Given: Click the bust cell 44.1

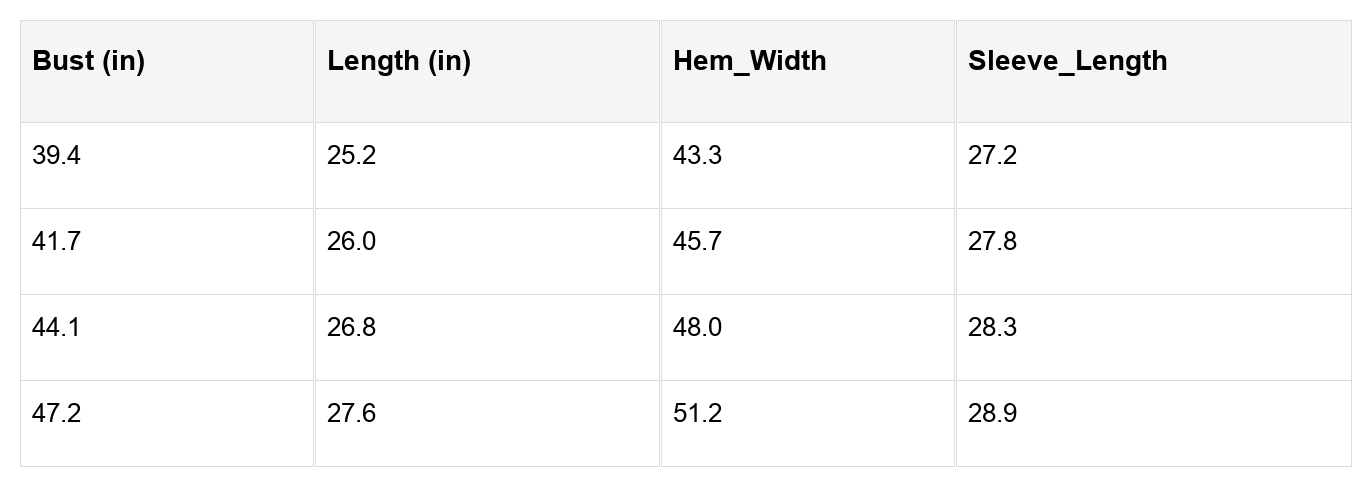Looking at the screenshot, I should (x=56, y=328).
